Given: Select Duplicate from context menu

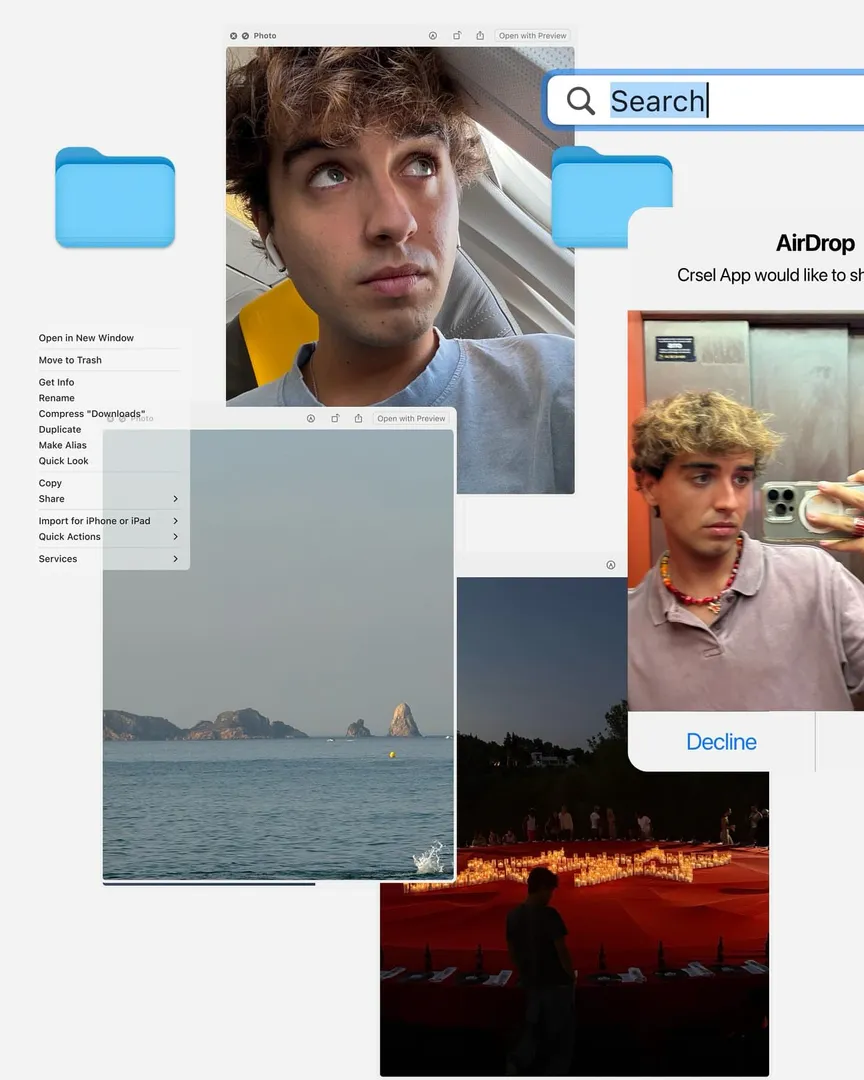Looking at the screenshot, I should [60, 430].
